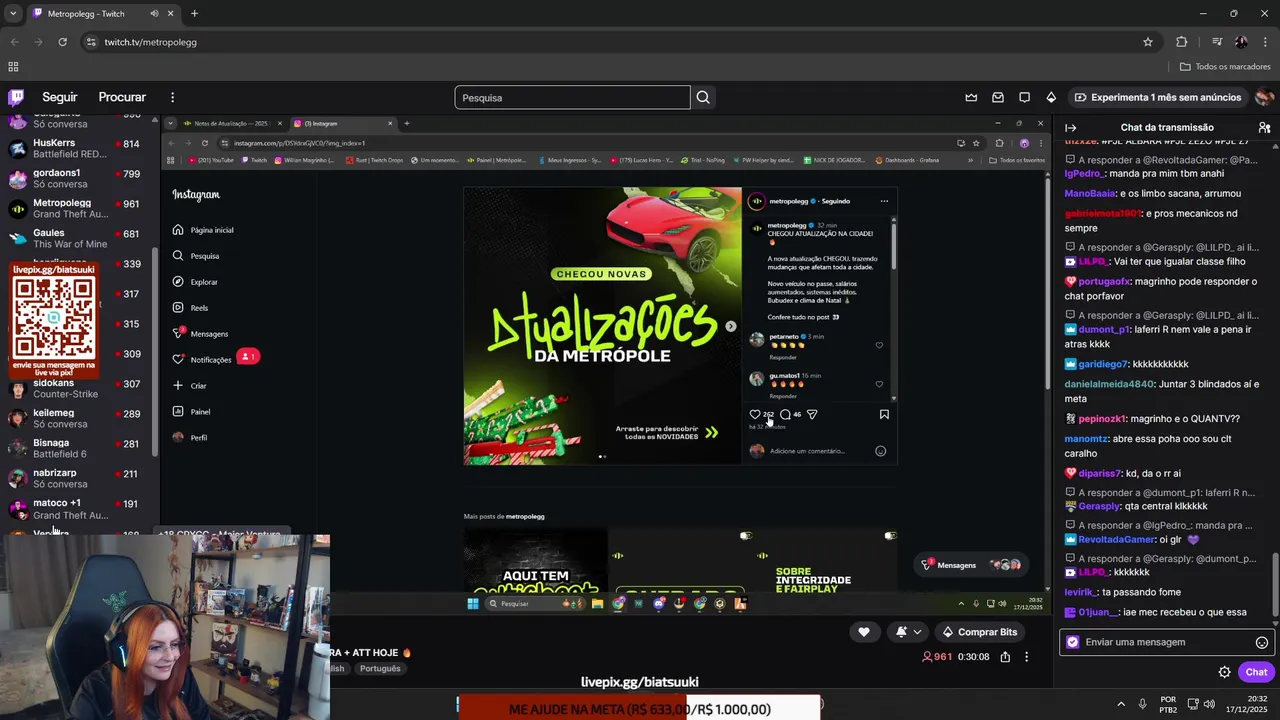
Task: Click inside the Pesquisa search field
Action: pyautogui.click(x=572, y=97)
